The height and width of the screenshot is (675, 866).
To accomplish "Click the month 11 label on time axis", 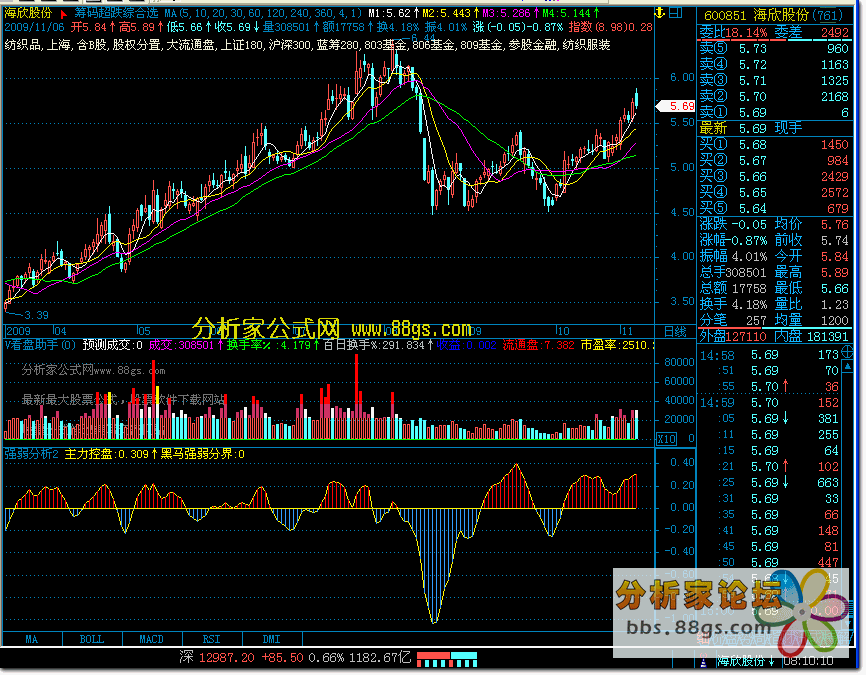I will point(626,331).
